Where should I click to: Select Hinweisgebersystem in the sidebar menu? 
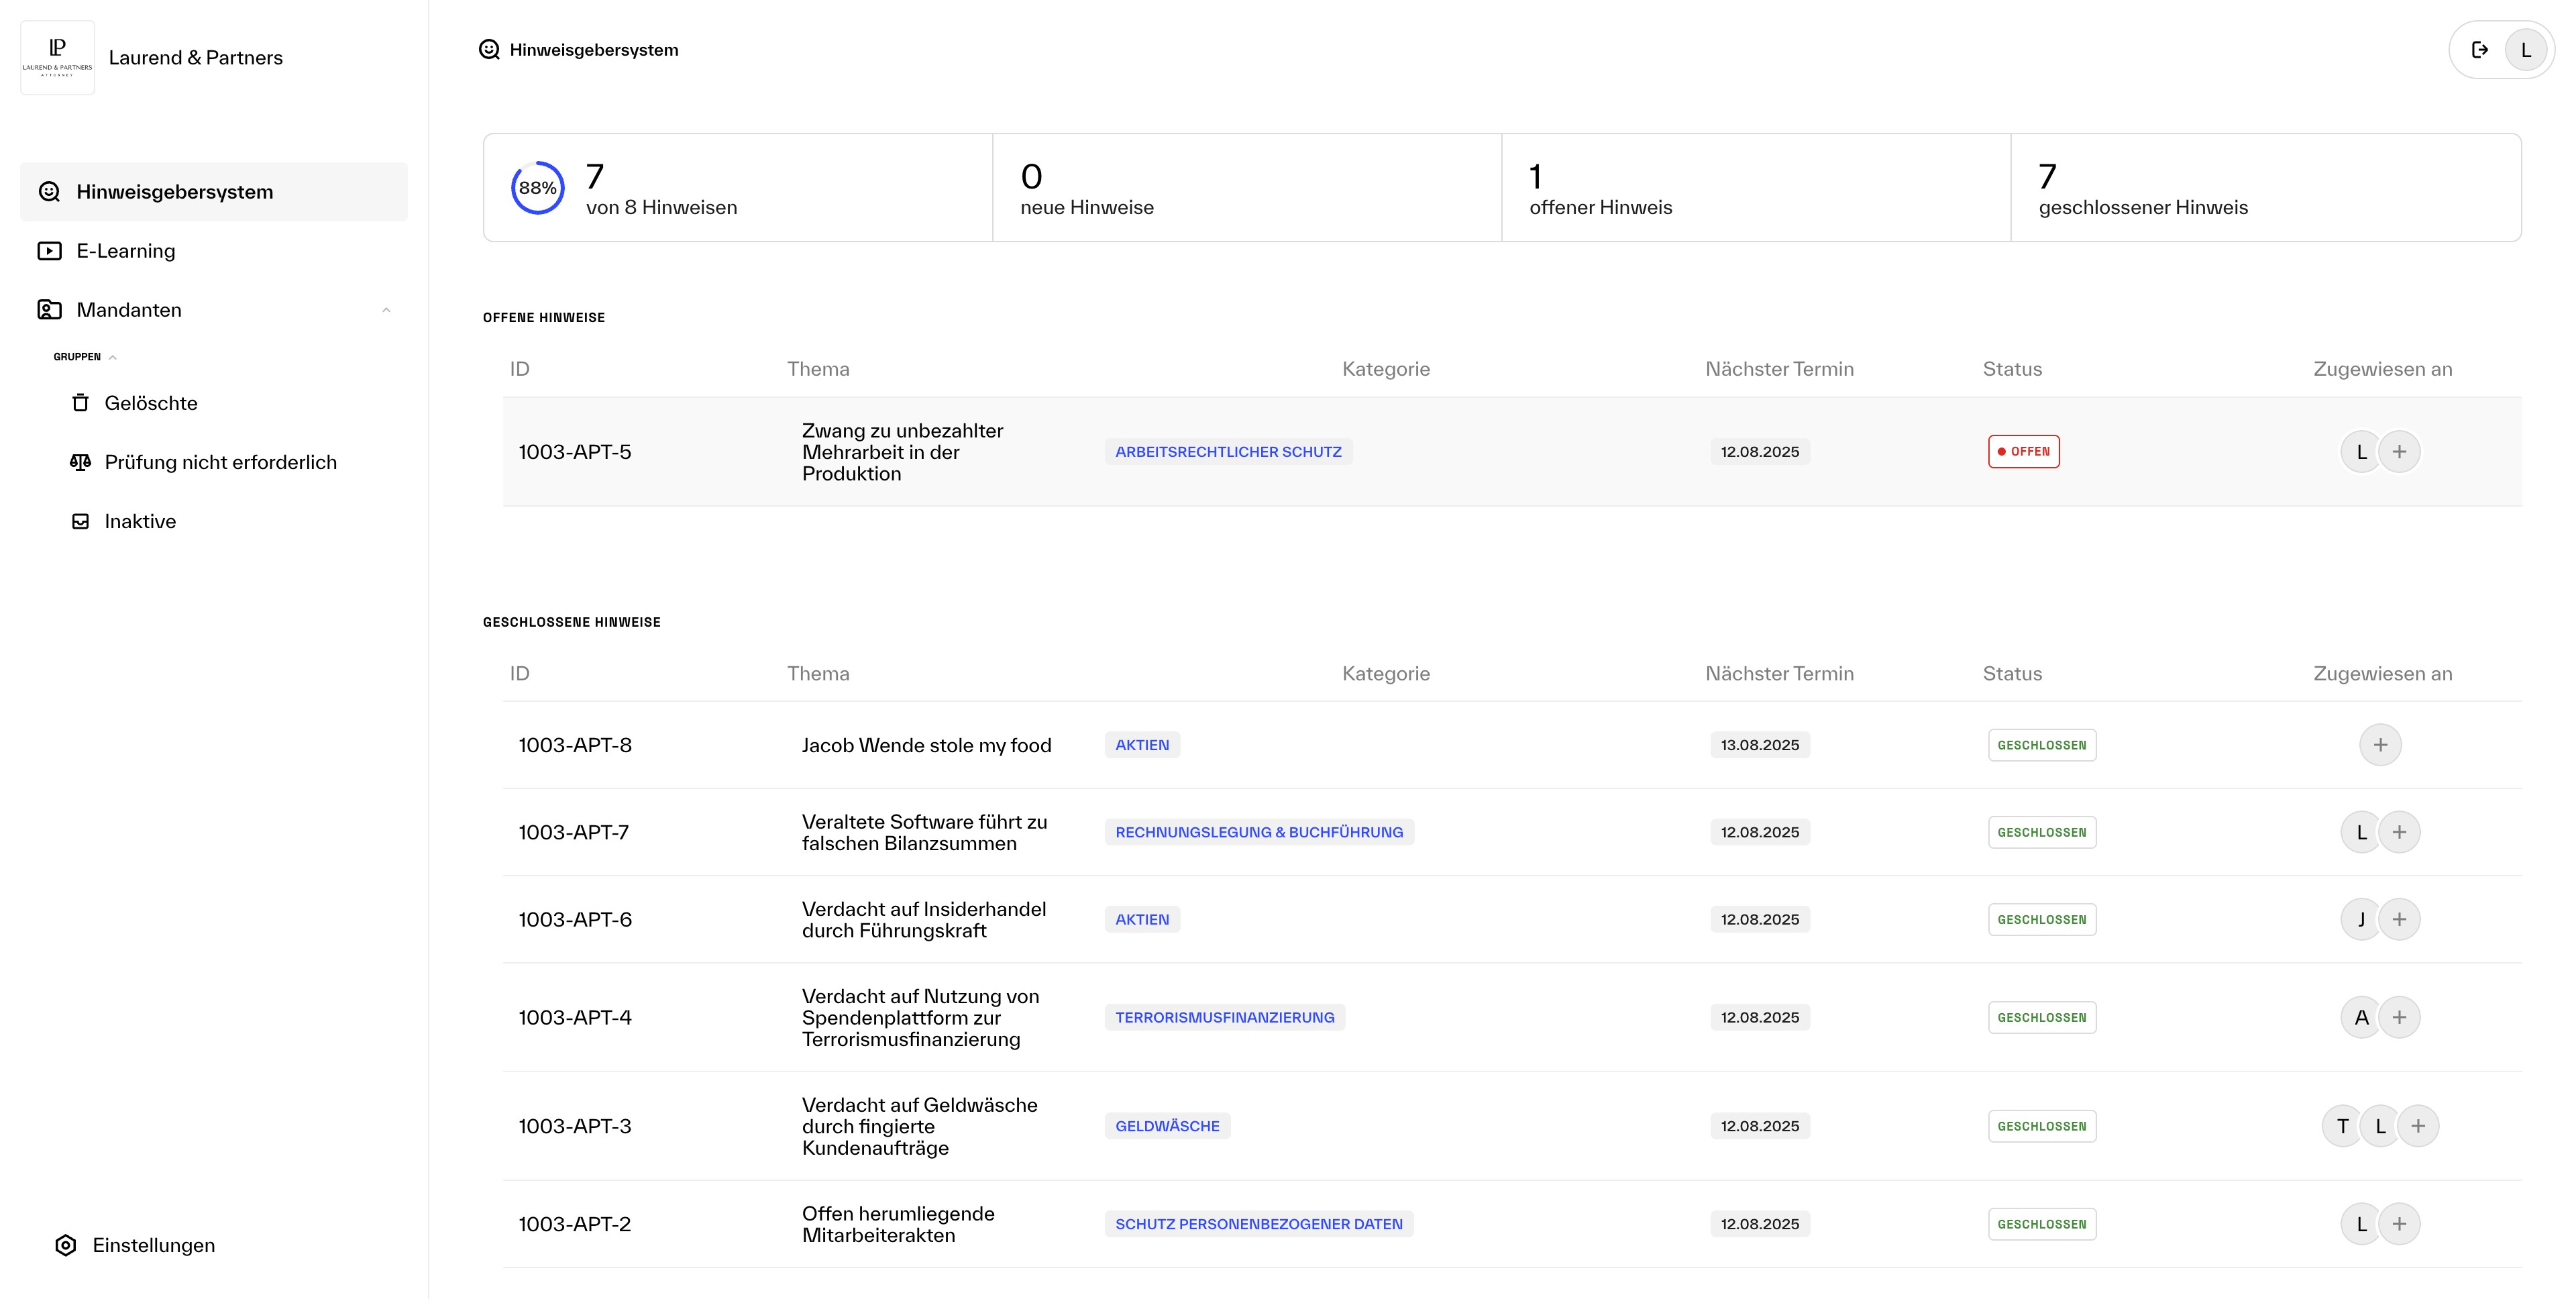coord(174,191)
